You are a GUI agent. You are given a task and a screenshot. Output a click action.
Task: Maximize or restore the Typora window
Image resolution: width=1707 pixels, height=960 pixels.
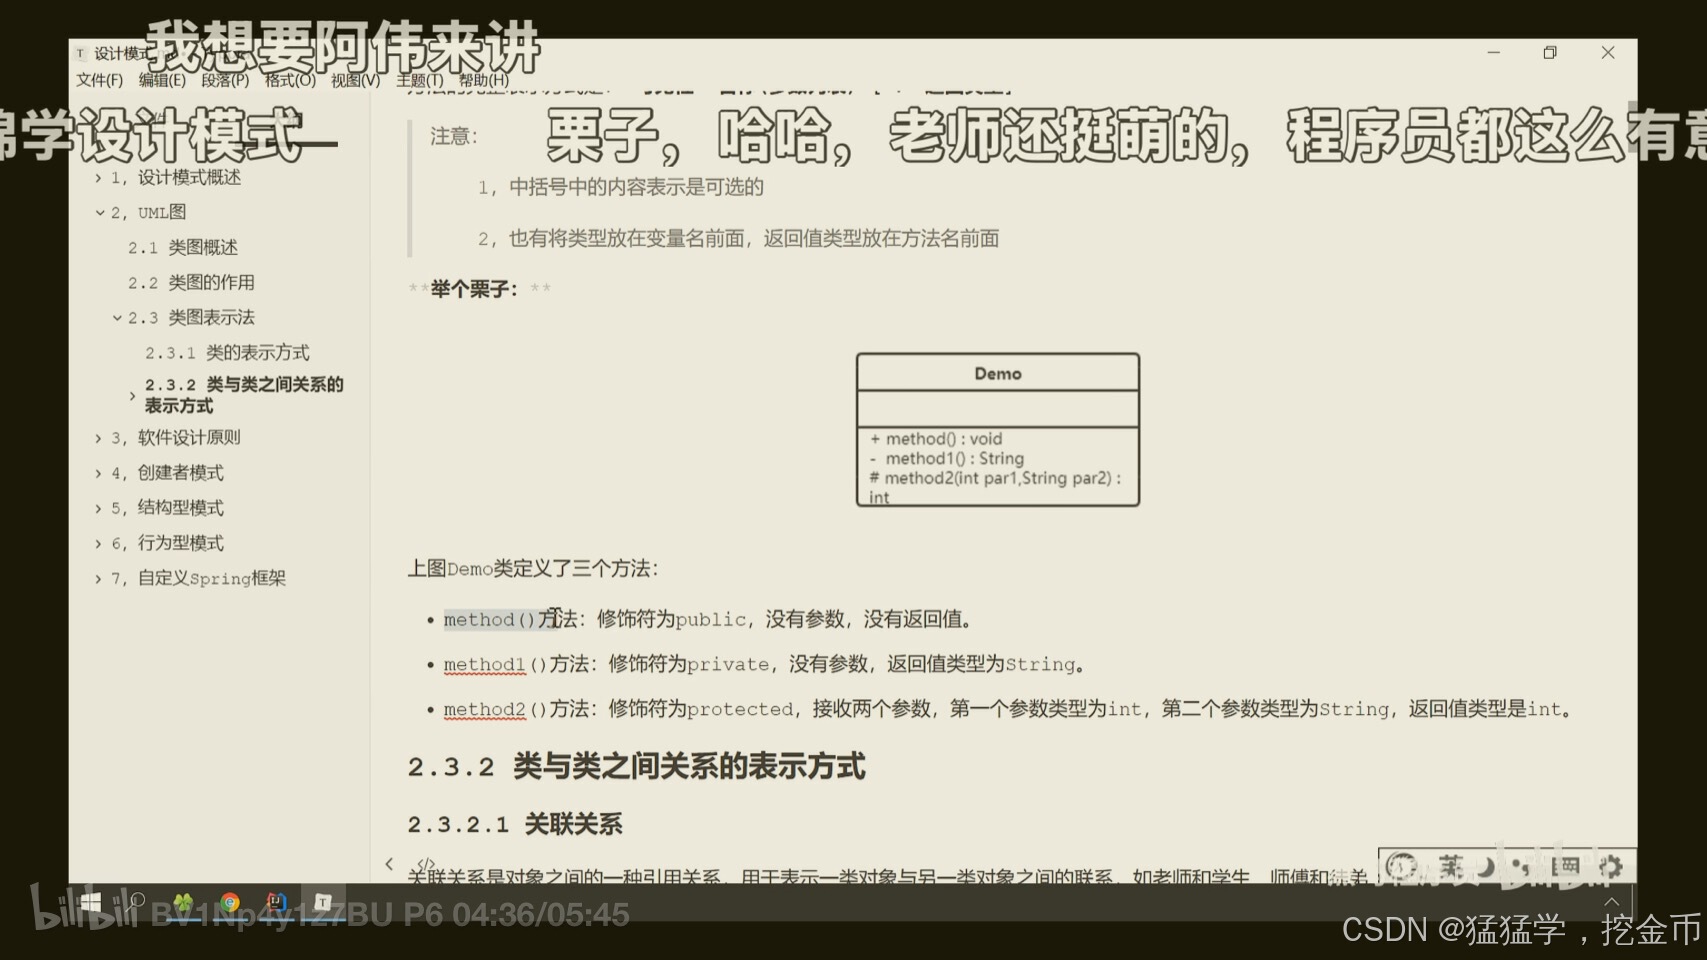(x=1550, y=53)
